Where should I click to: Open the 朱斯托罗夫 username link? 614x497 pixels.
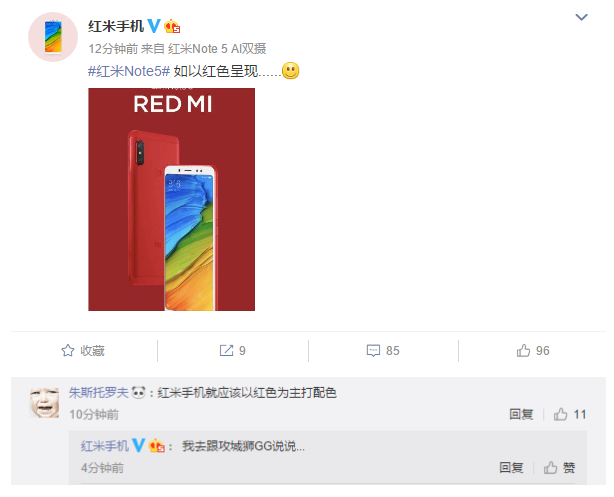point(99,392)
